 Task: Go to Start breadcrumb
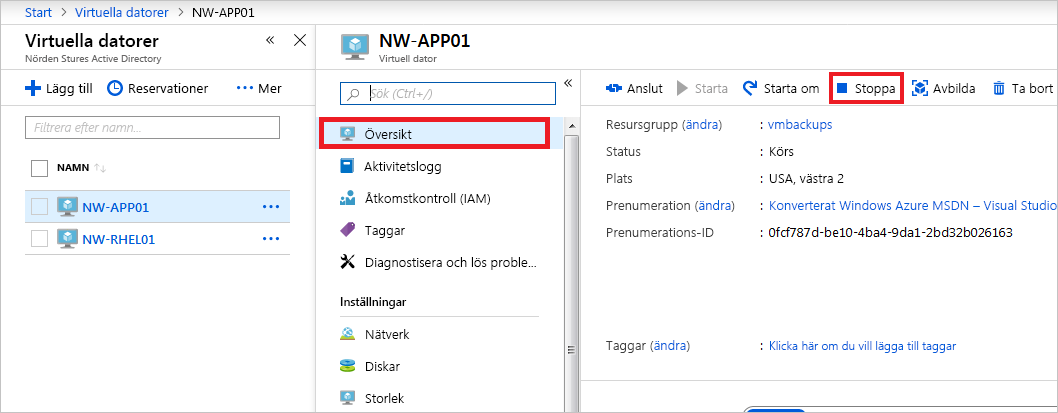click(38, 12)
